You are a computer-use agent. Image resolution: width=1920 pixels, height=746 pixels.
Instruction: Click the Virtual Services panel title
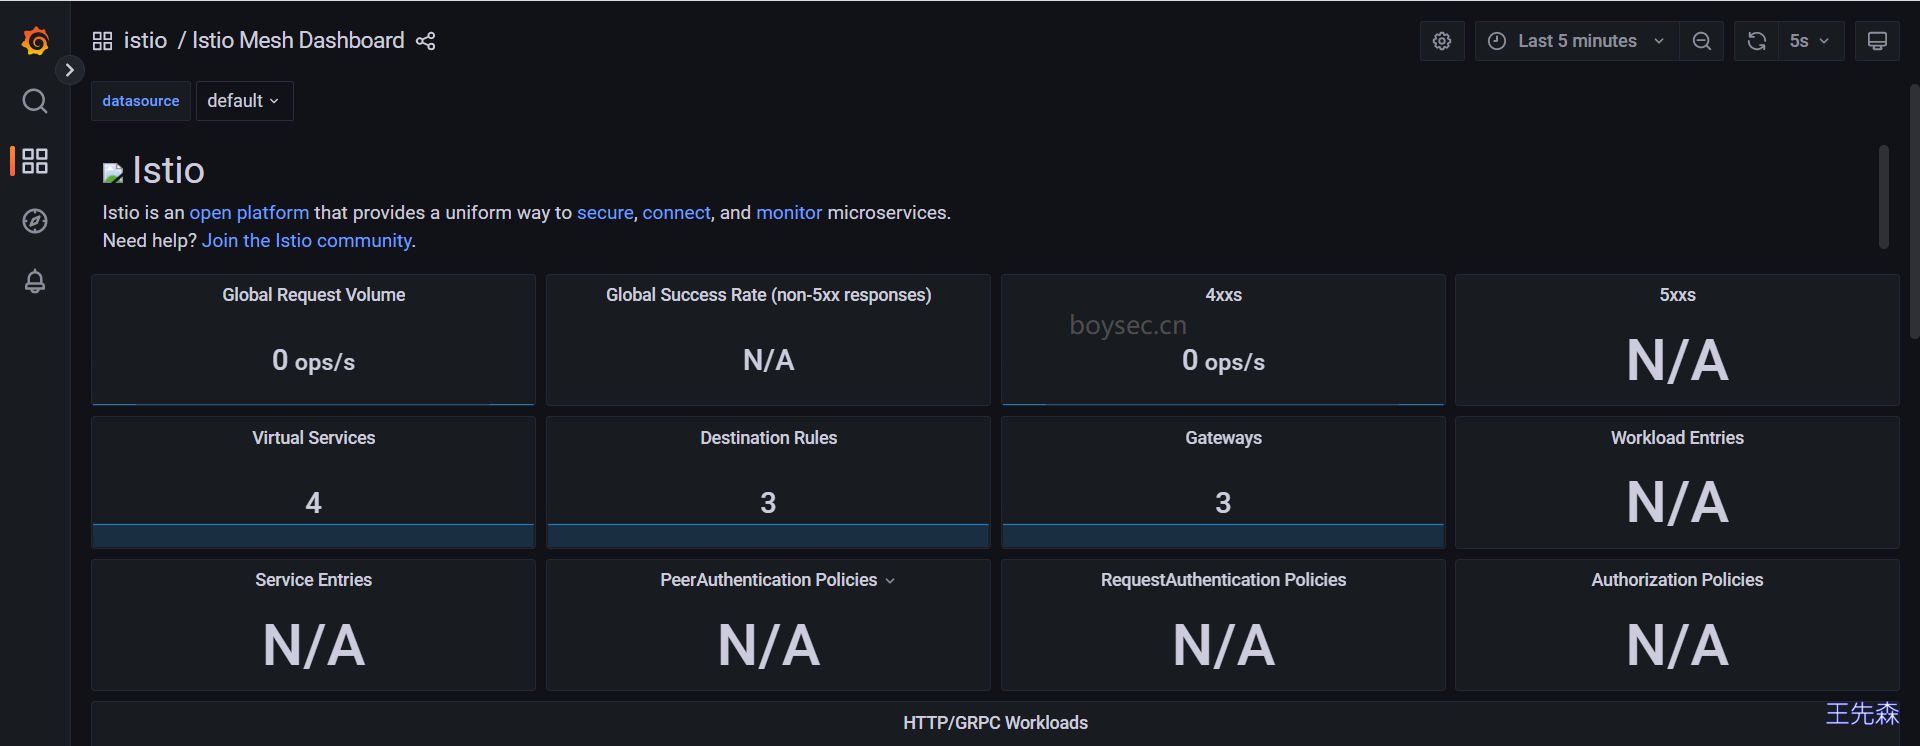pyautogui.click(x=314, y=438)
